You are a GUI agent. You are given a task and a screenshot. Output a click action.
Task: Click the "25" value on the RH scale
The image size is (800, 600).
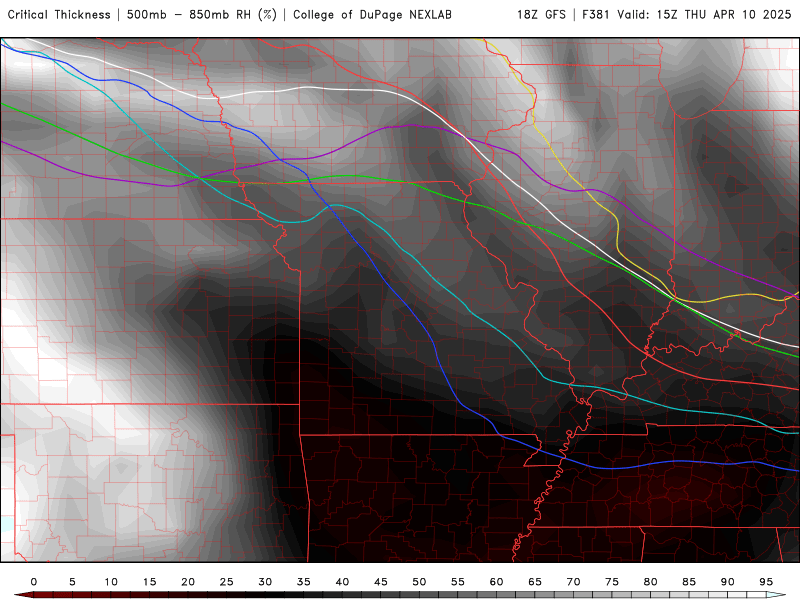(227, 582)
